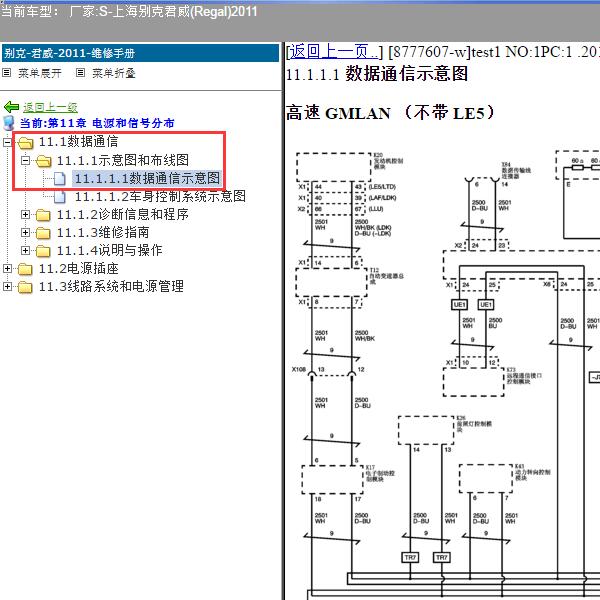Expand the 11.1.4说明与操作 node
The image size is (600, 600).
point(25,251)
